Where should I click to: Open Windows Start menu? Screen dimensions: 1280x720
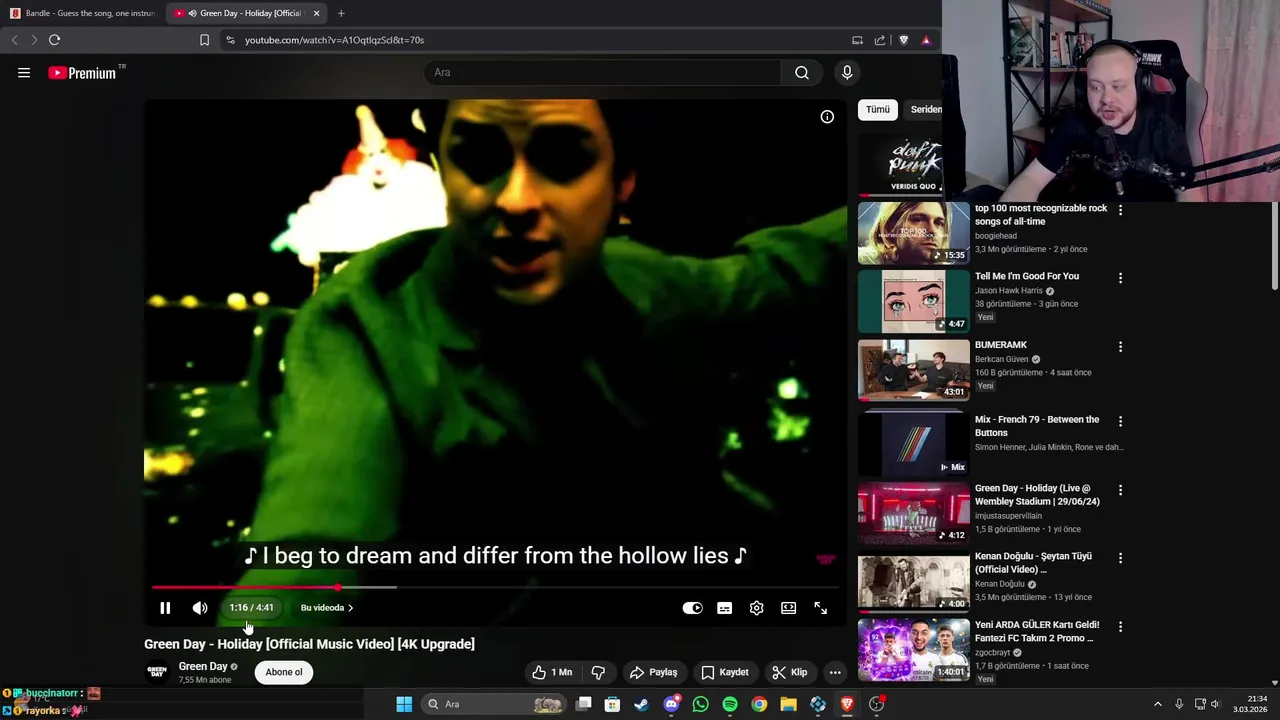[404, 704]
